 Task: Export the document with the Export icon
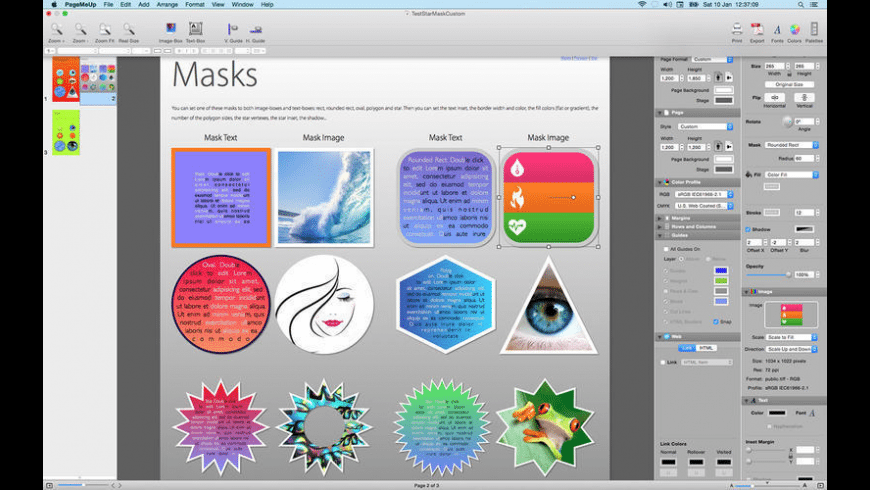[756, 29]
